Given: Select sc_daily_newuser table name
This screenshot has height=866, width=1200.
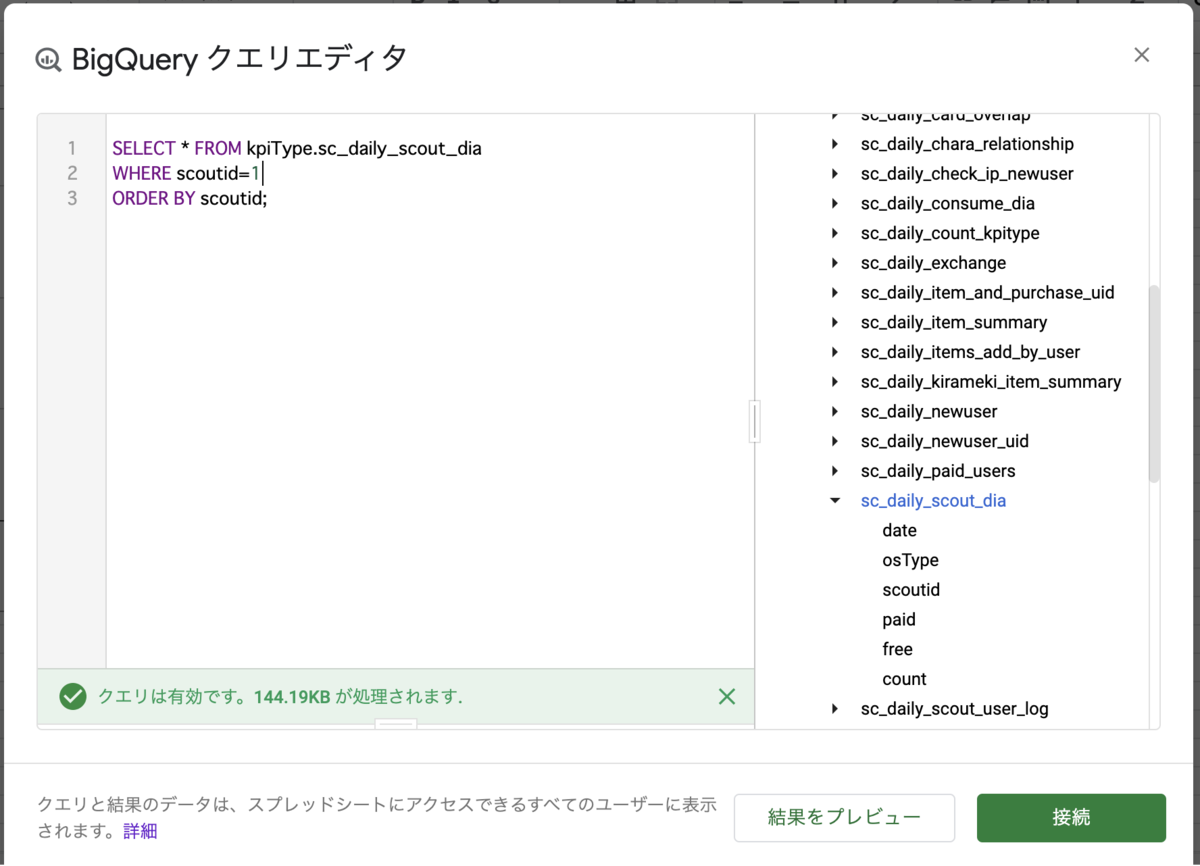Looking at the screenshot, I should 929,412.
